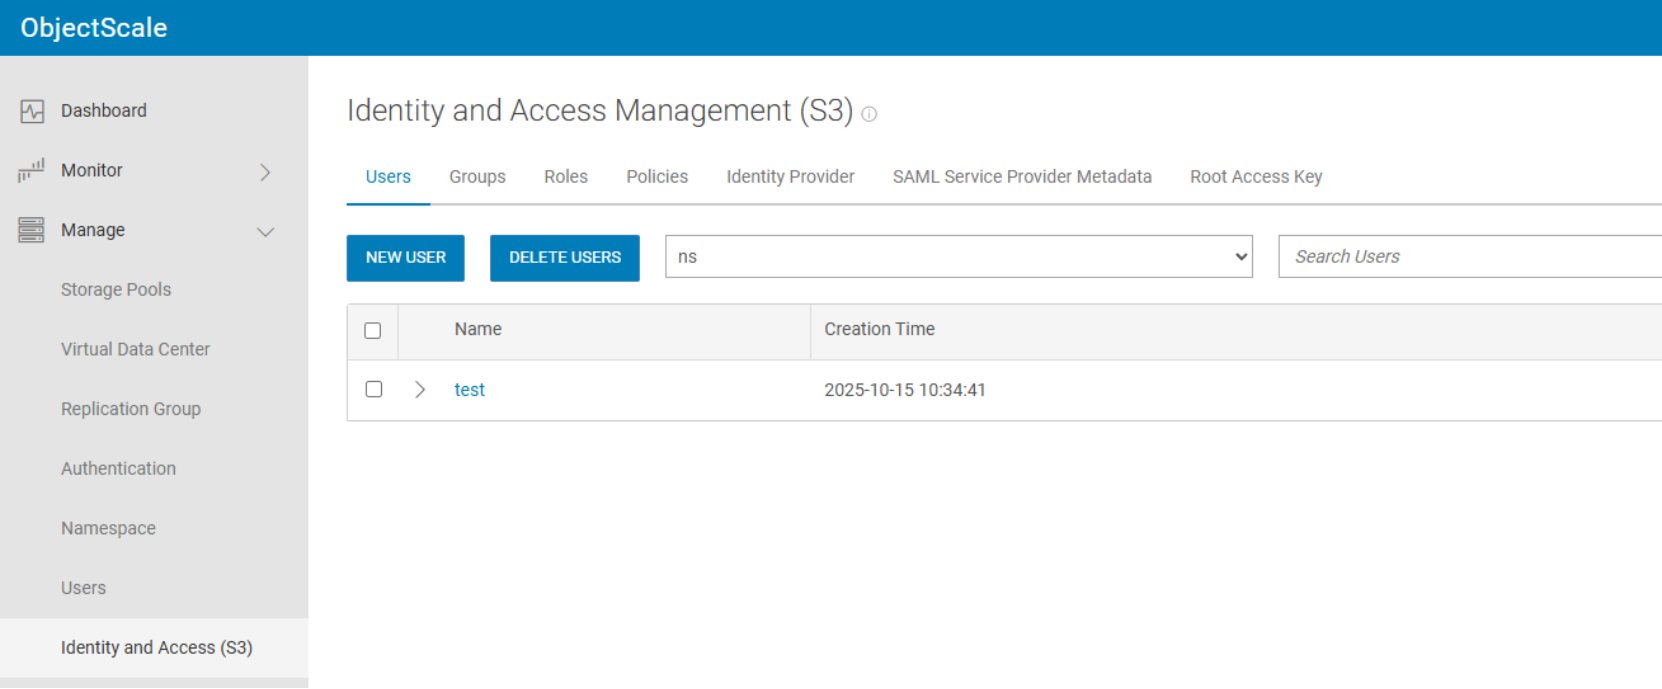Click the Dashboard chart icon

click(32, 111)
